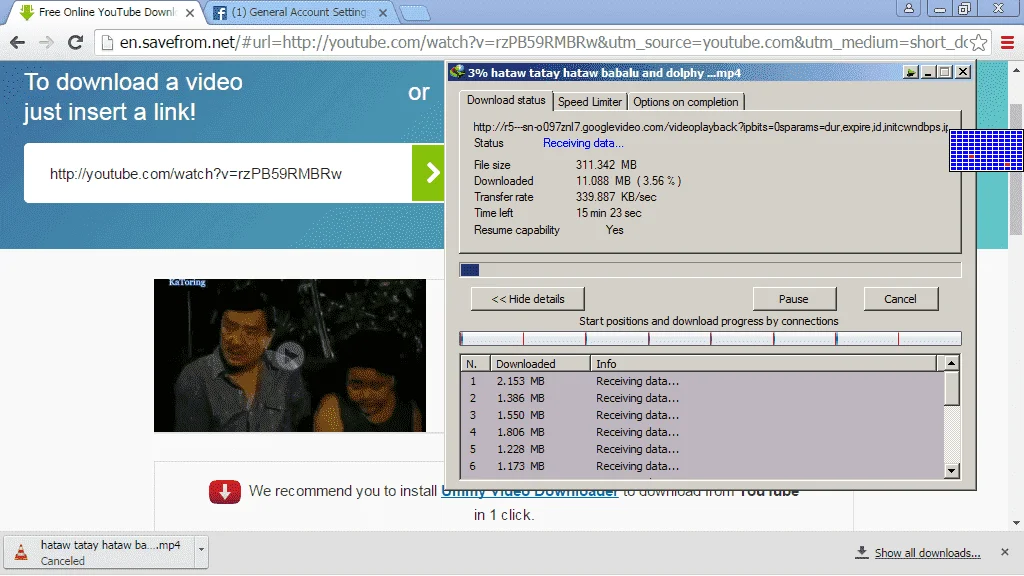Click the download URL text in dialog
Viewport: 1024px width, 576px height.
(711, 127)
